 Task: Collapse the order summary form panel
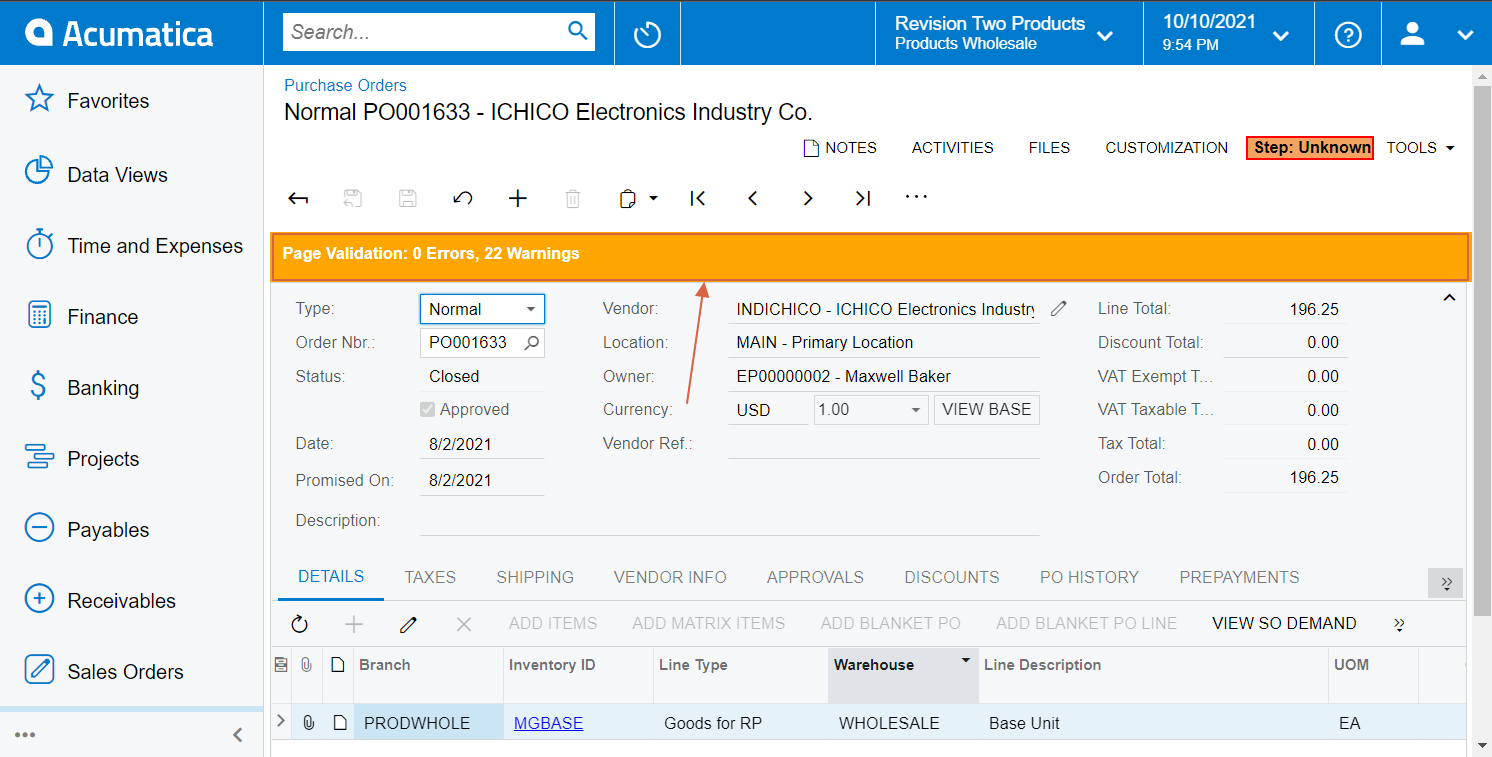pyautogui.click(x=1449, y=297)
